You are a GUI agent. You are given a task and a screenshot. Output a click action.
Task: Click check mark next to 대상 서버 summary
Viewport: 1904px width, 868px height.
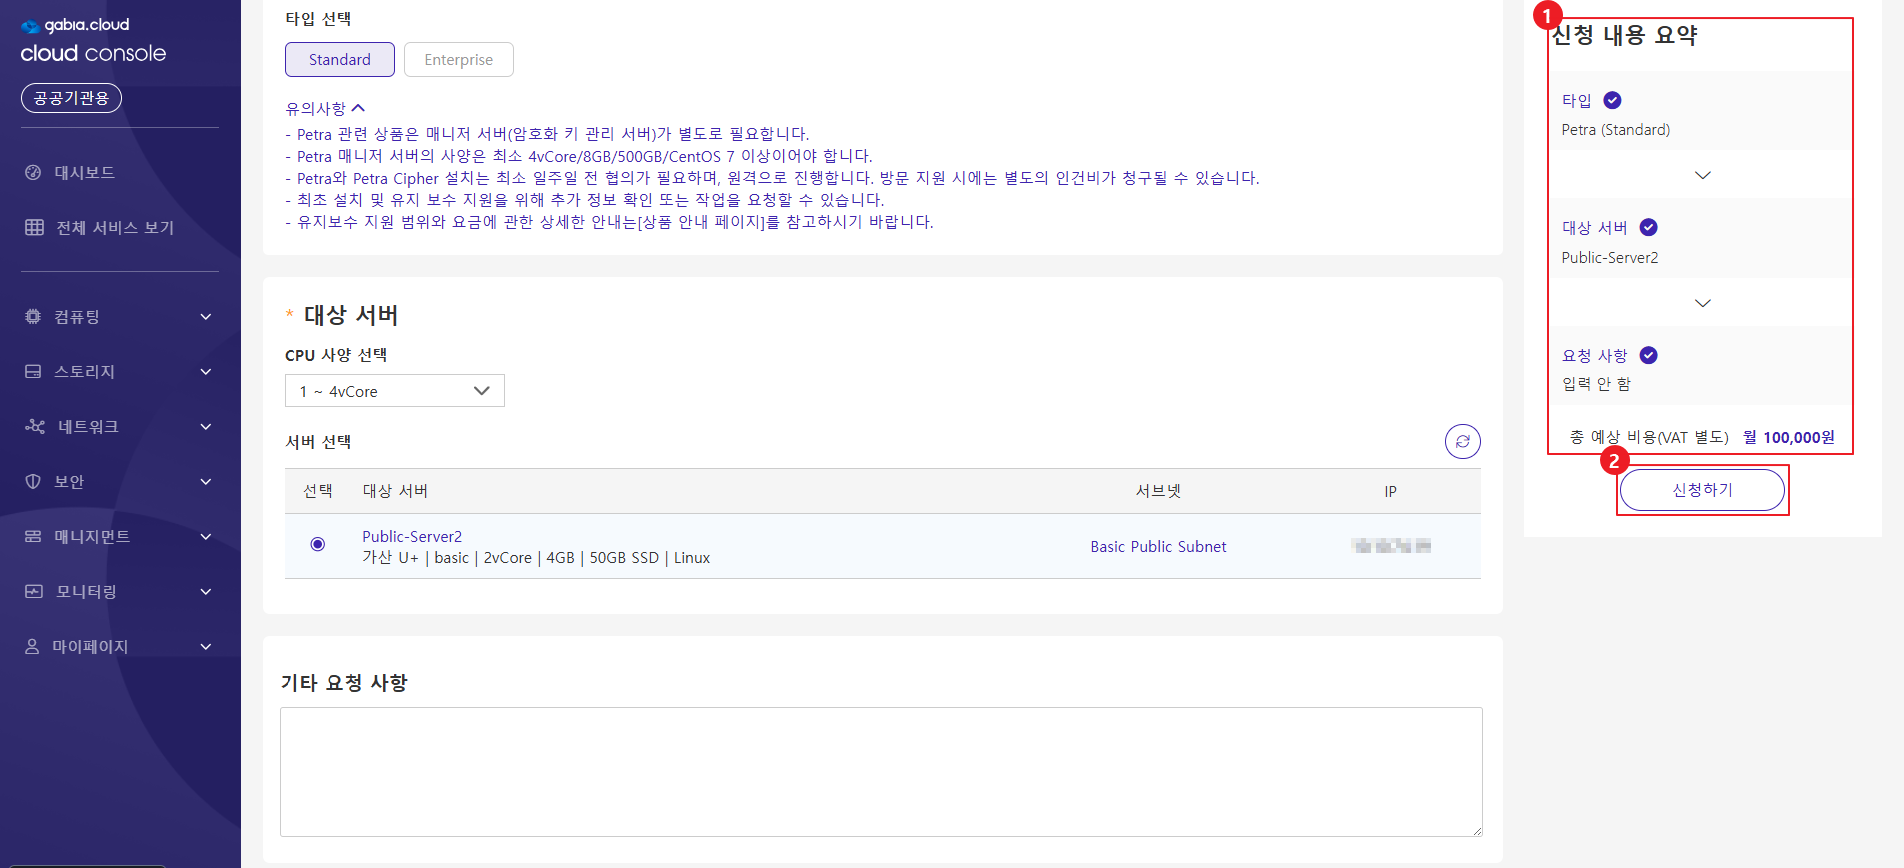pos(1648,227)
